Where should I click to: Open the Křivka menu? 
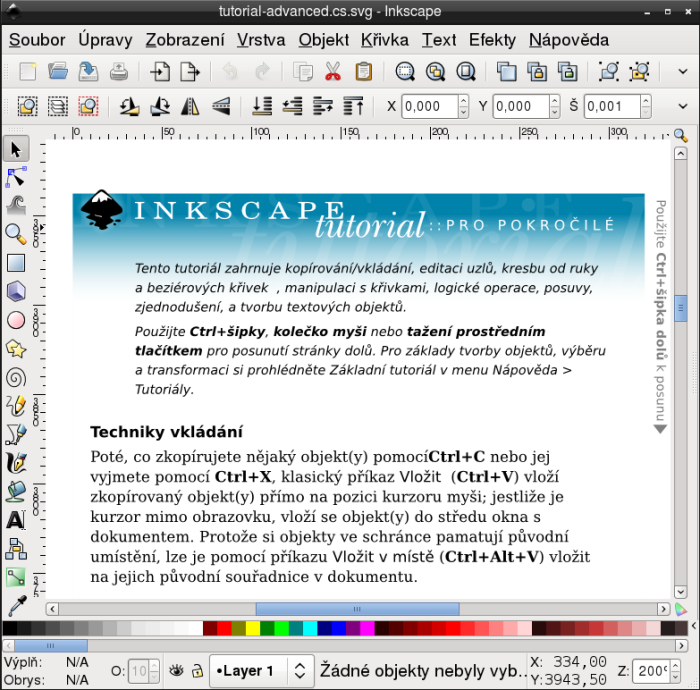click(x=385, y=40)
